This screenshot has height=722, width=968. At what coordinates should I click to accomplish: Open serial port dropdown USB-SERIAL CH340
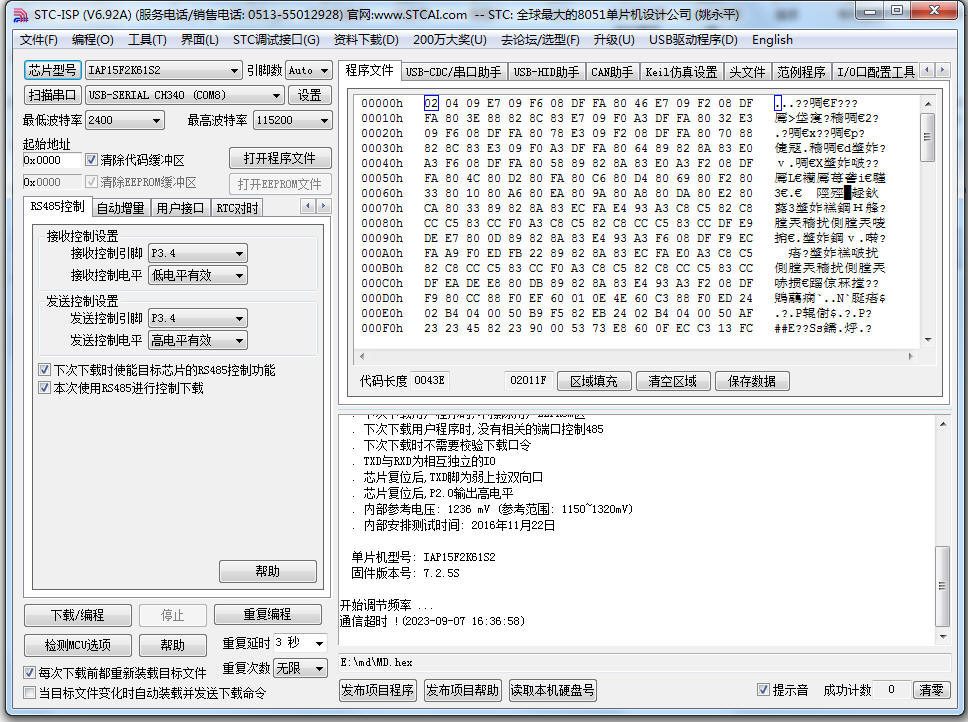pos(185,95)
